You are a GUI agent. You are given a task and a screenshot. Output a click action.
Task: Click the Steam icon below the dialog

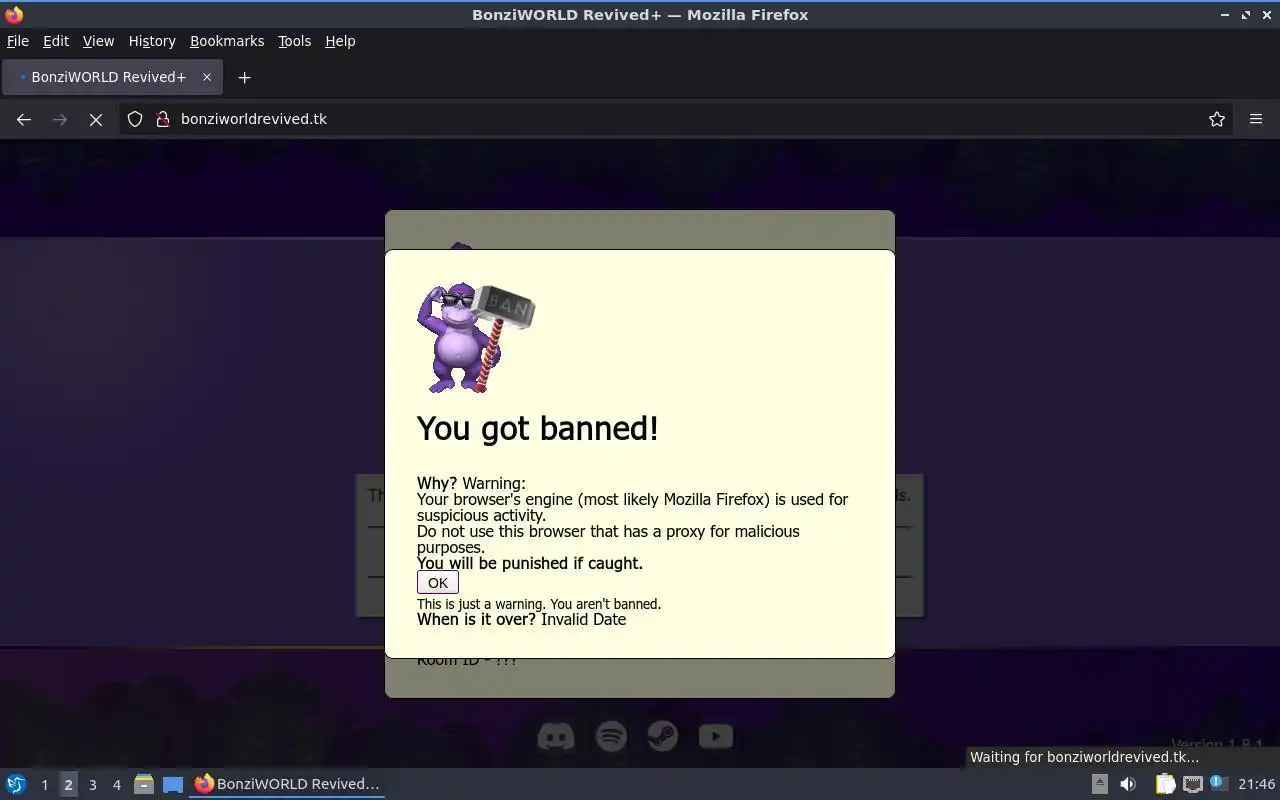[662, 737]
